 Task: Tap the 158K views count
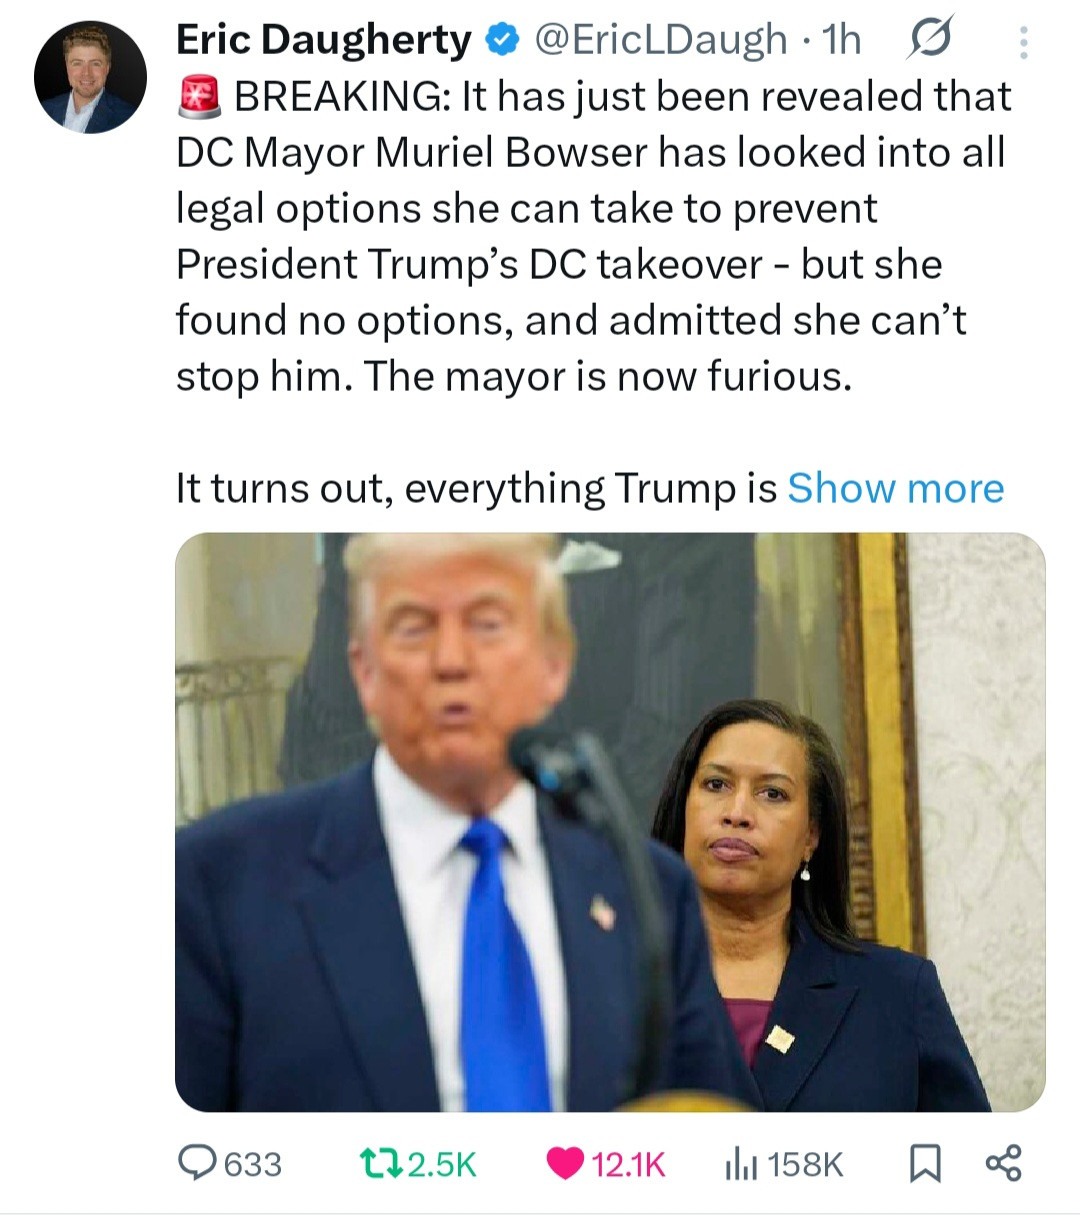coord(806,1164)
